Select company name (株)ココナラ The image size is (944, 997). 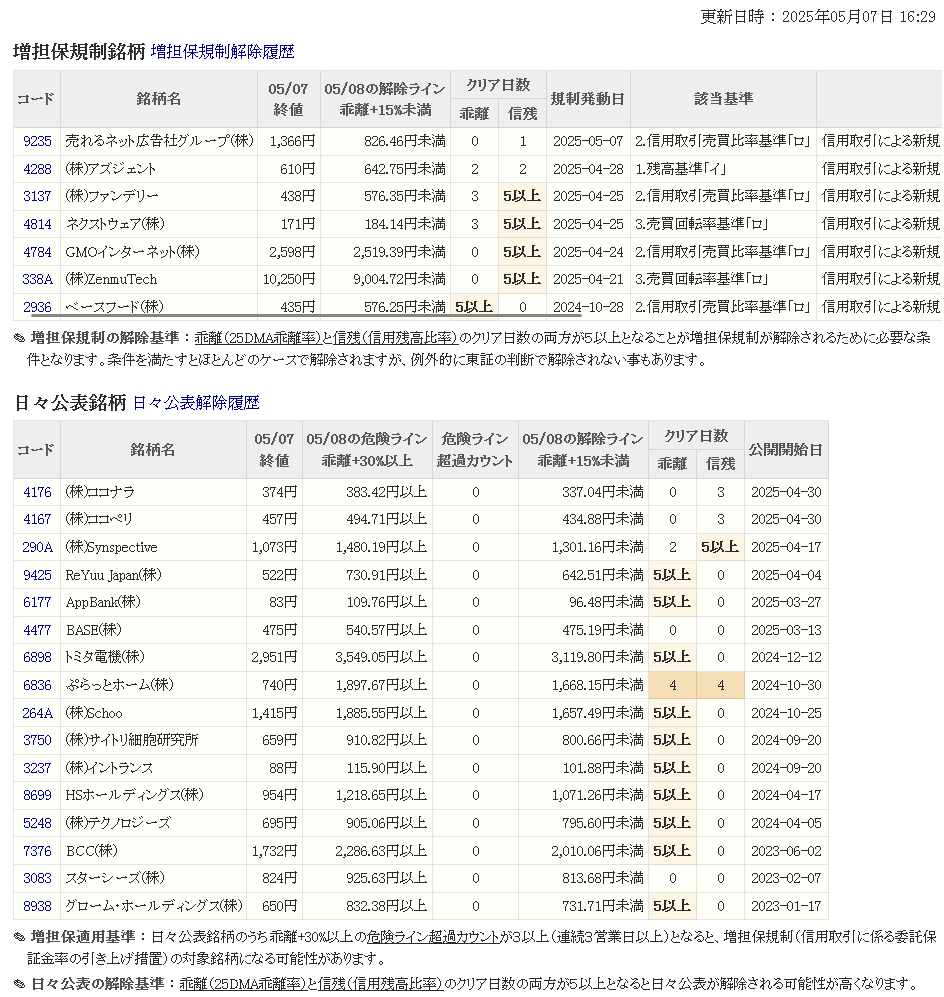[x=100, y=492]
